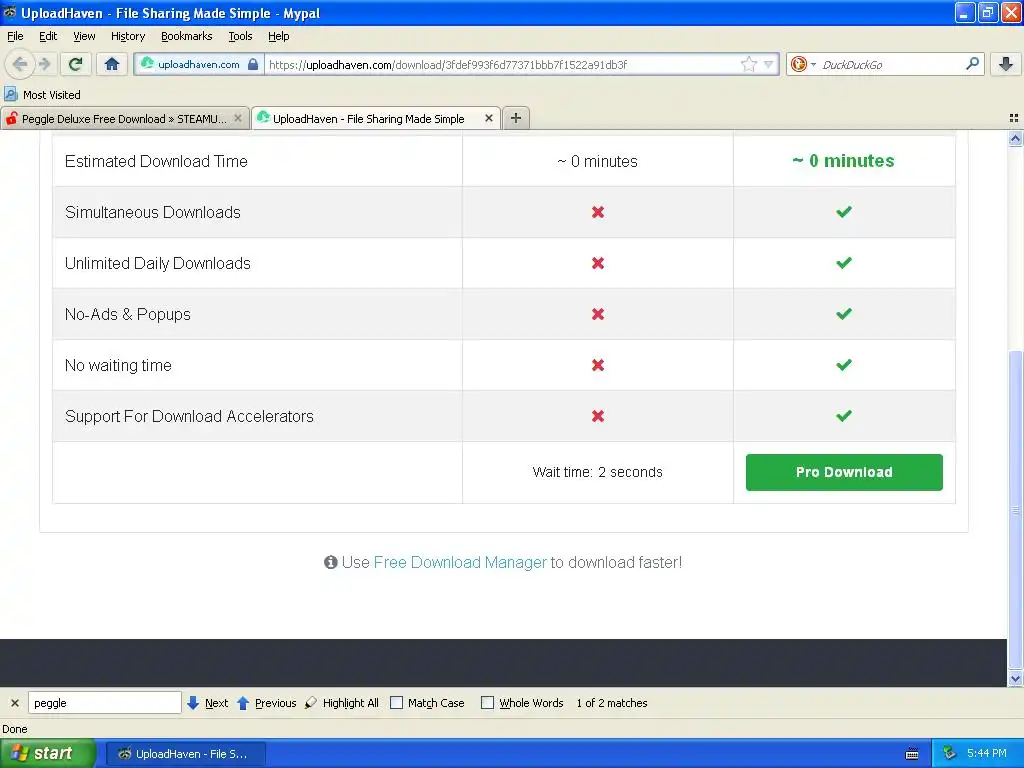Find Next match
This screenshot has height=768, width=1024.
point(208,703)
